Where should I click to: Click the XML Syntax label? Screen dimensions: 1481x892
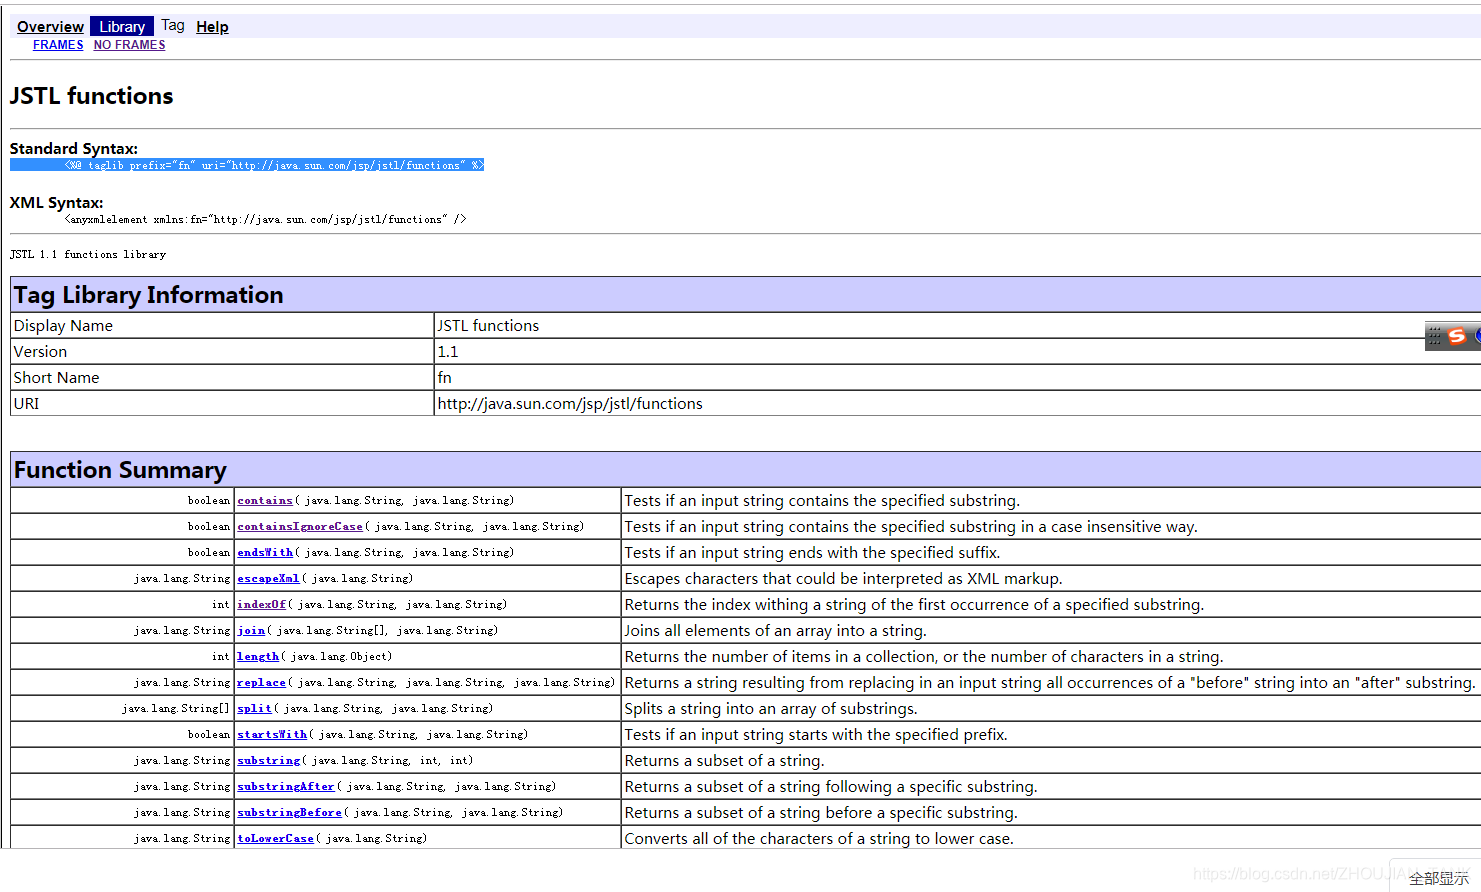56,202
